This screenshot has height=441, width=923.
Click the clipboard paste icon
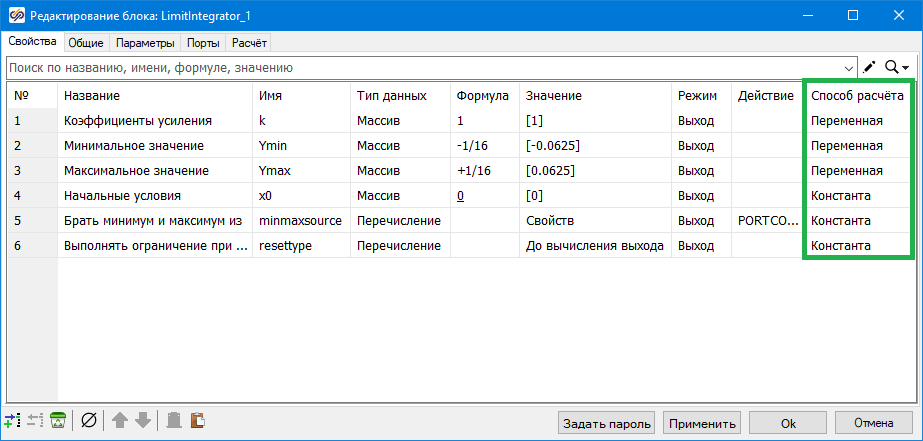coord(197,421)
